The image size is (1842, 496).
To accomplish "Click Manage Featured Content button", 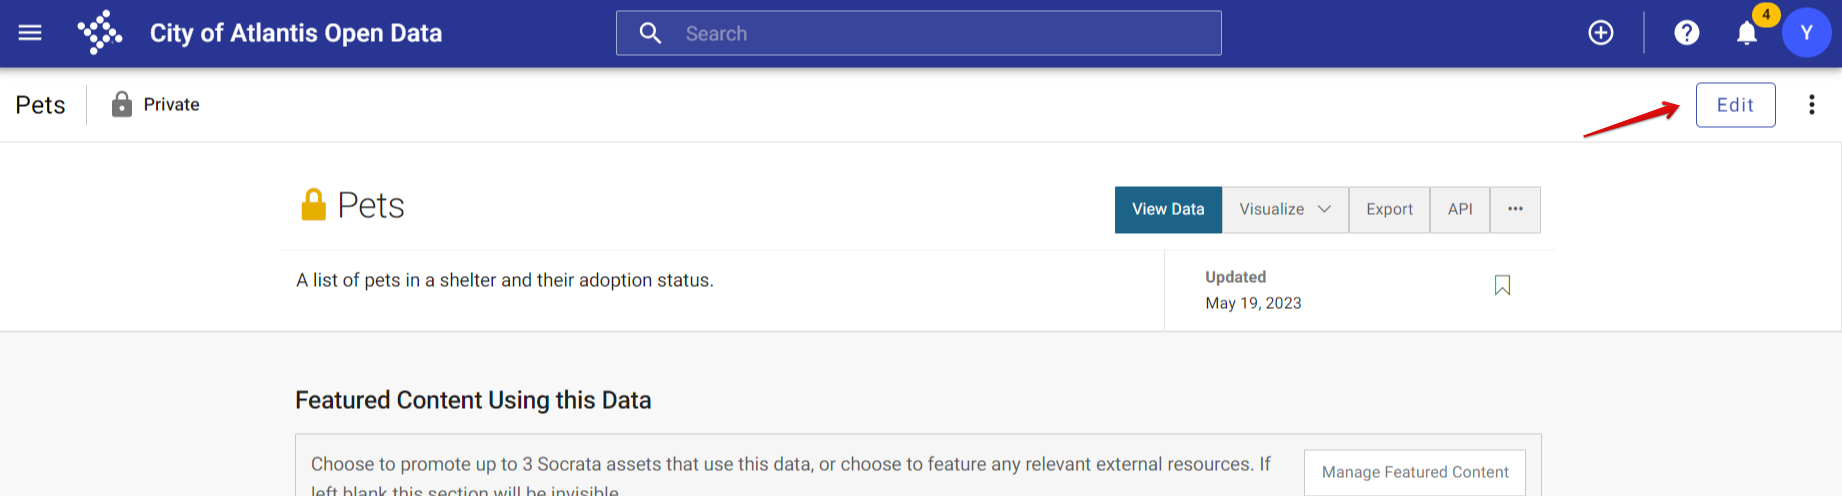I will coord(1415,472).
